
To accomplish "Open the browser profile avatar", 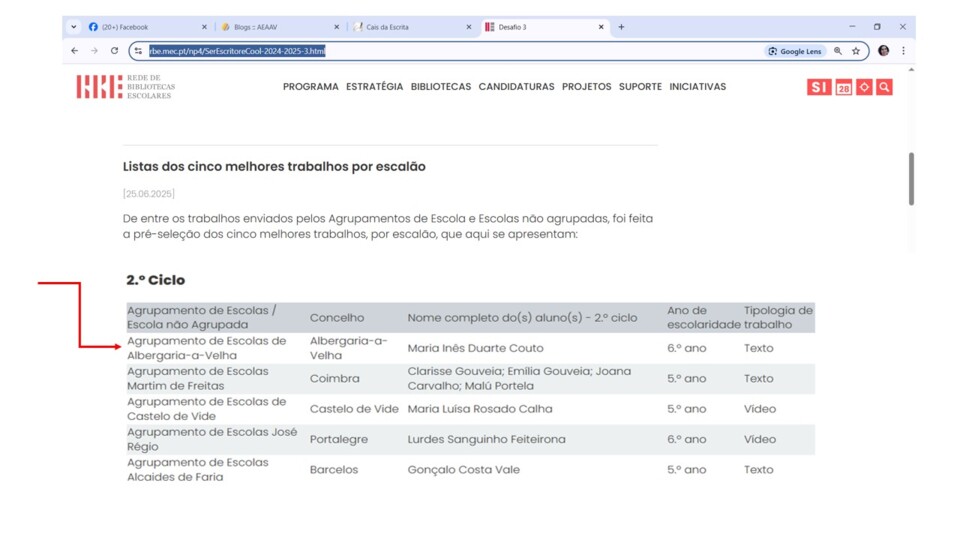I will (x=883, y=51).
